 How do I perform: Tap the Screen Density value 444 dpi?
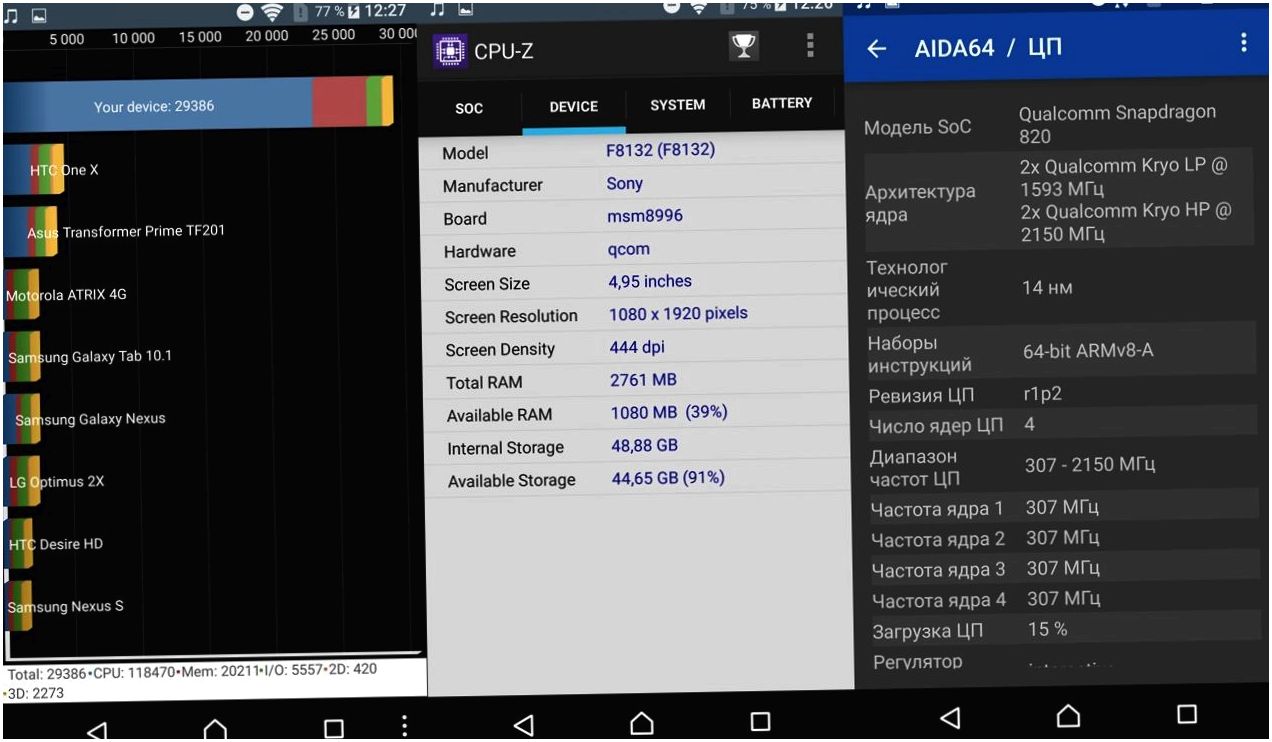point(637,347)
